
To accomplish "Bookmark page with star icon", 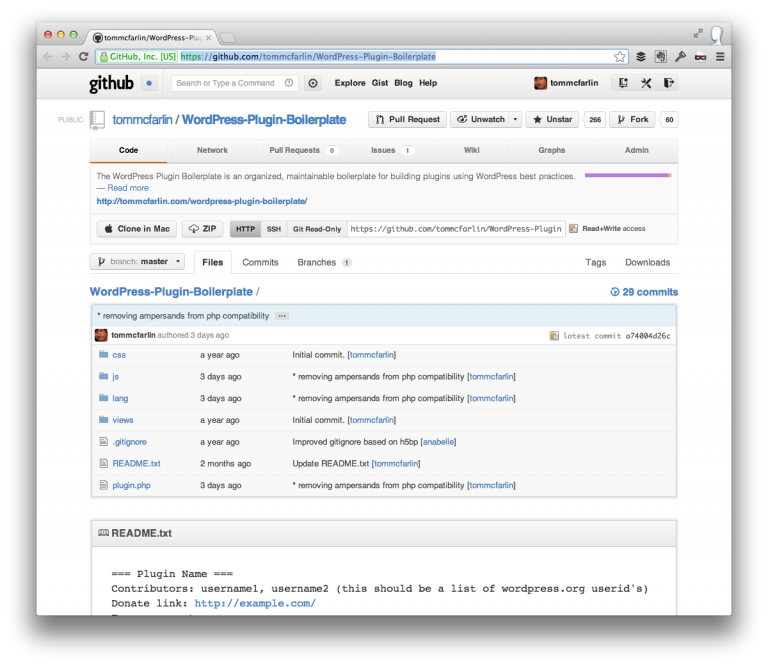I will pyautogui.click(x=620, y=57).
